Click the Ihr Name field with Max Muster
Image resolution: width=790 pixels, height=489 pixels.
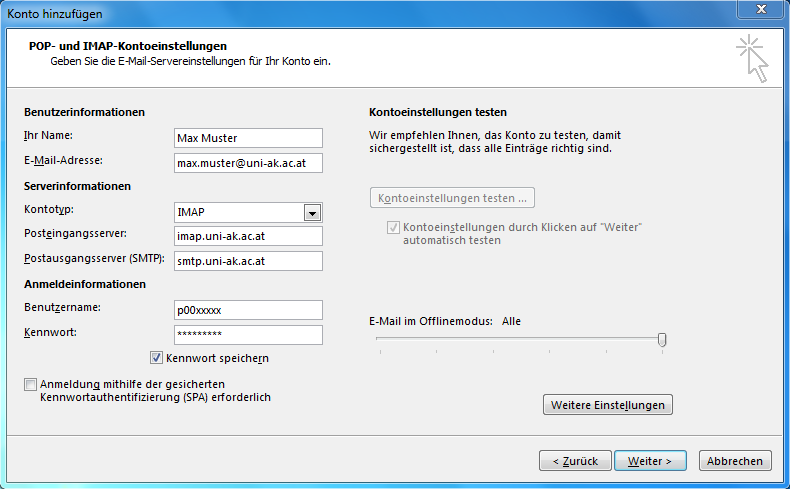tap(248, 138)
